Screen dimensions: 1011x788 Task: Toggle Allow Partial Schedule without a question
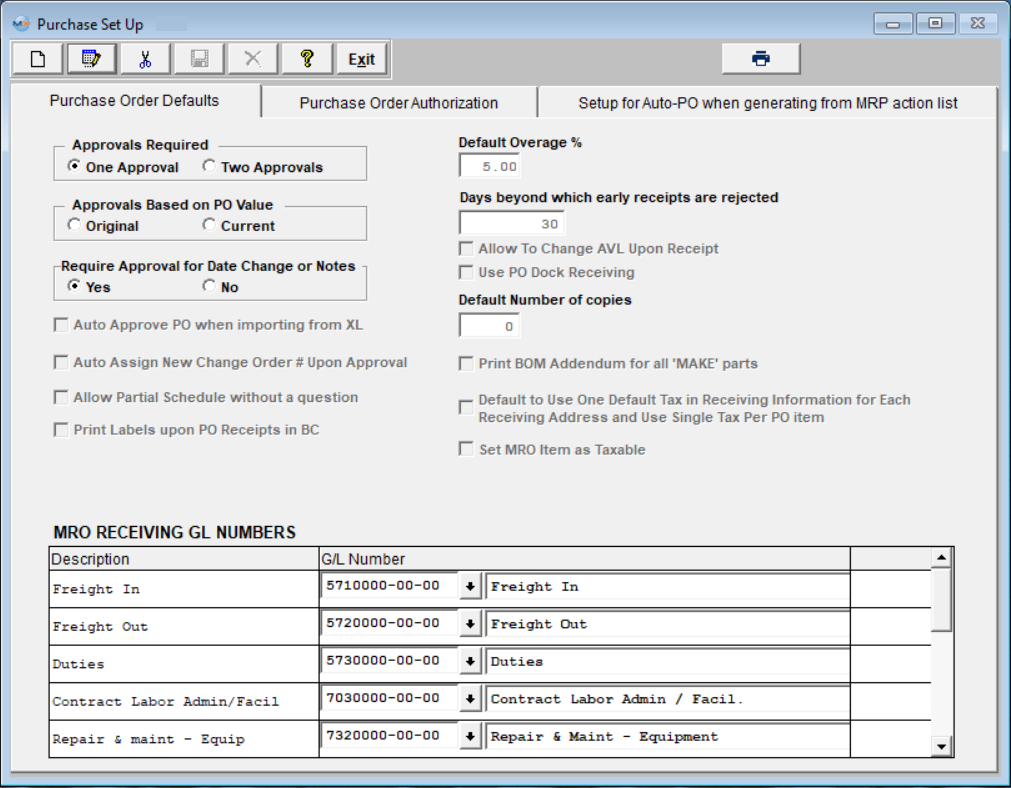[x=61, y=397]
